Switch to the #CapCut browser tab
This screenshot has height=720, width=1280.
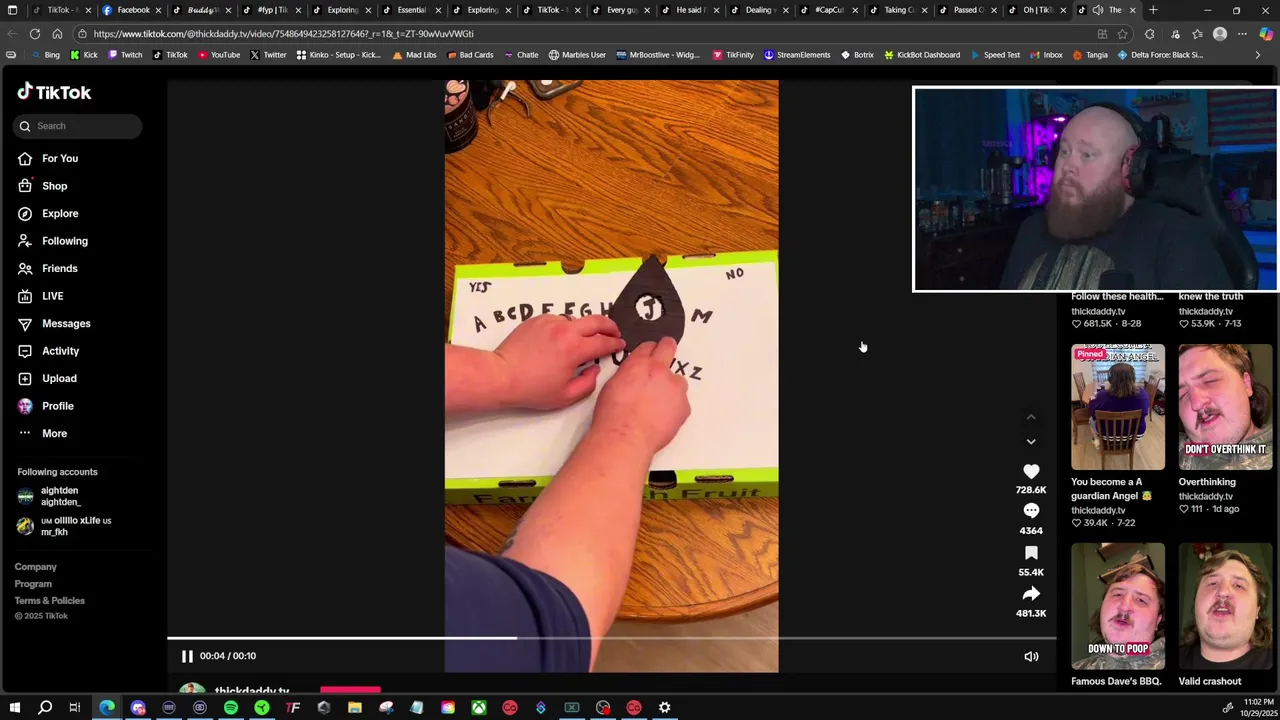829,10
